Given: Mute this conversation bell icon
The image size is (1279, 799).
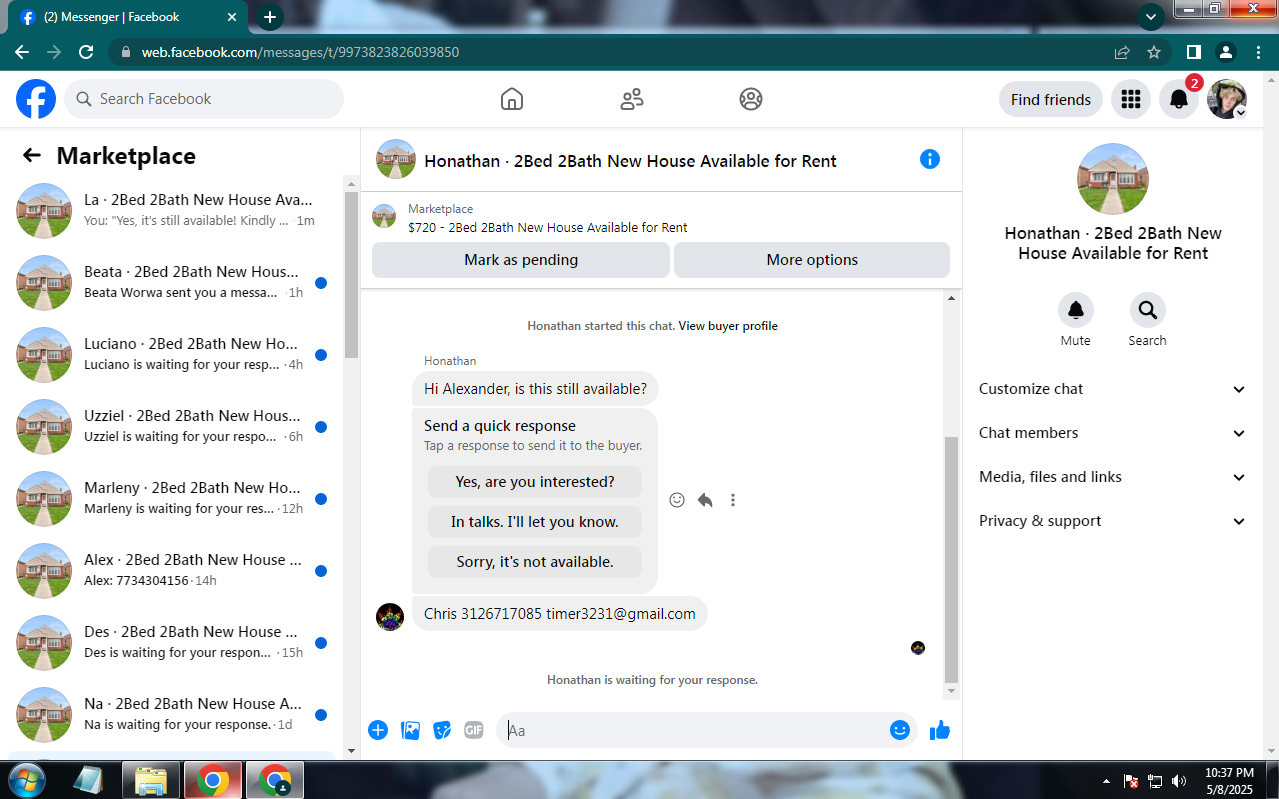Looking at the screenshot, I should click(1076, 310).
